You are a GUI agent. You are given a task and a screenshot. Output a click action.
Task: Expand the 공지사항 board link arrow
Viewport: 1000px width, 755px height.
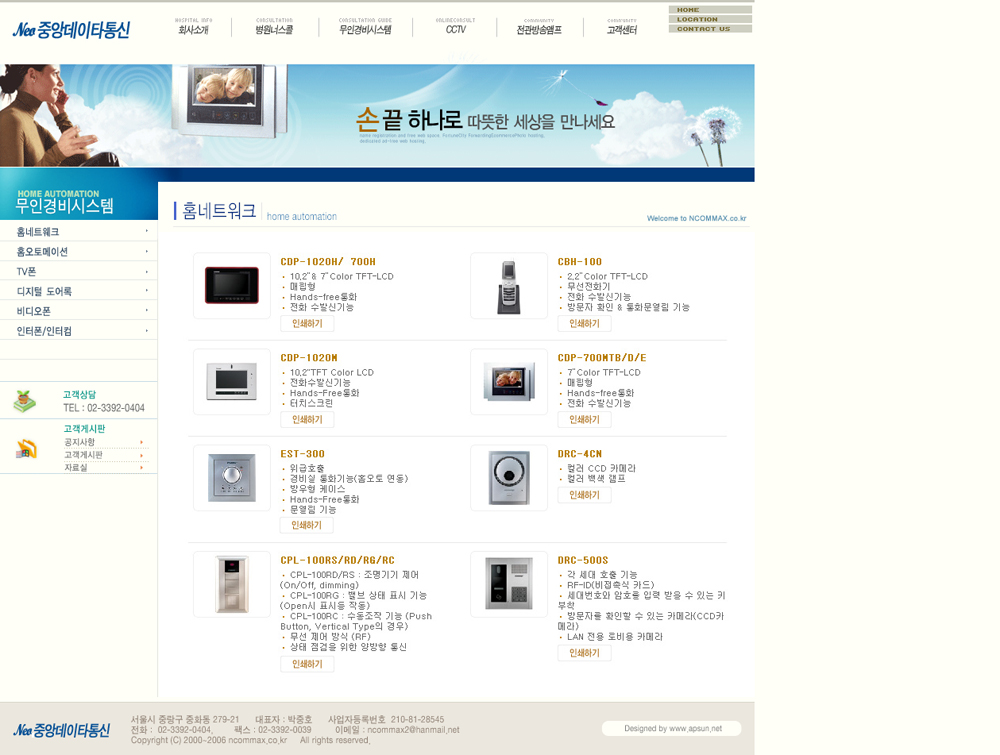(142, 442)
